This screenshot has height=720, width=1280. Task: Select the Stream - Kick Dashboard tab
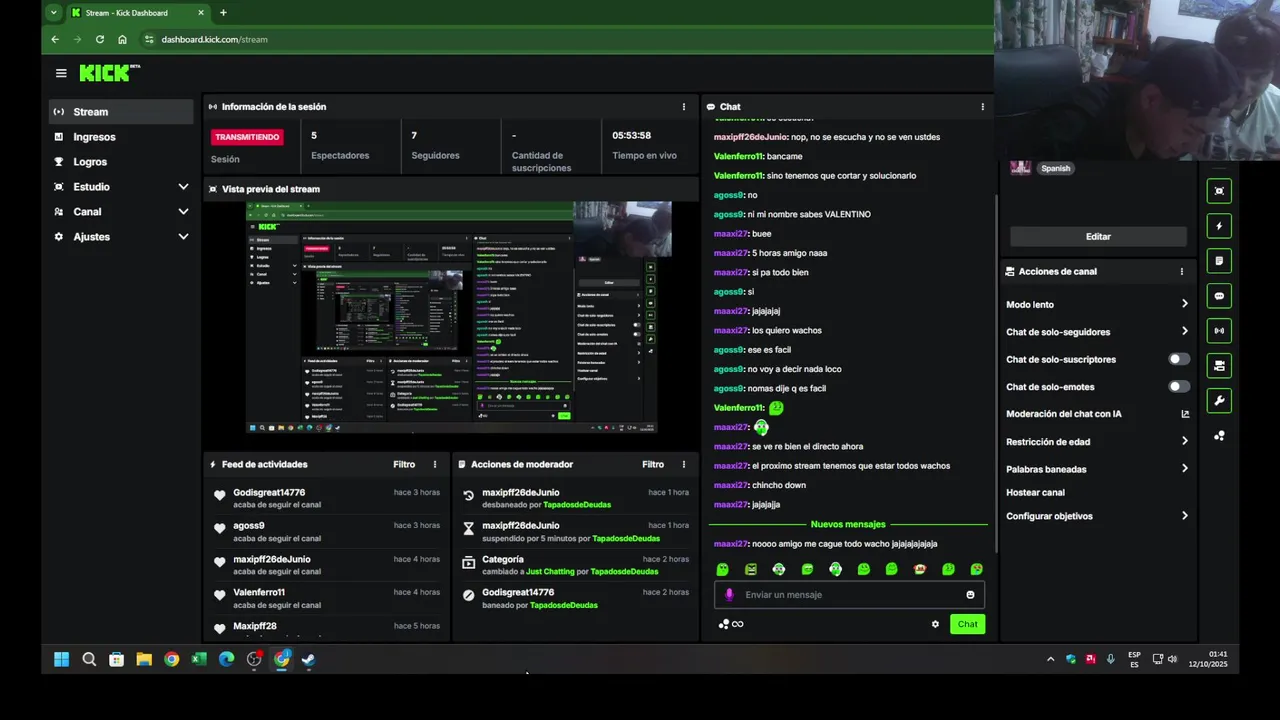138,13
